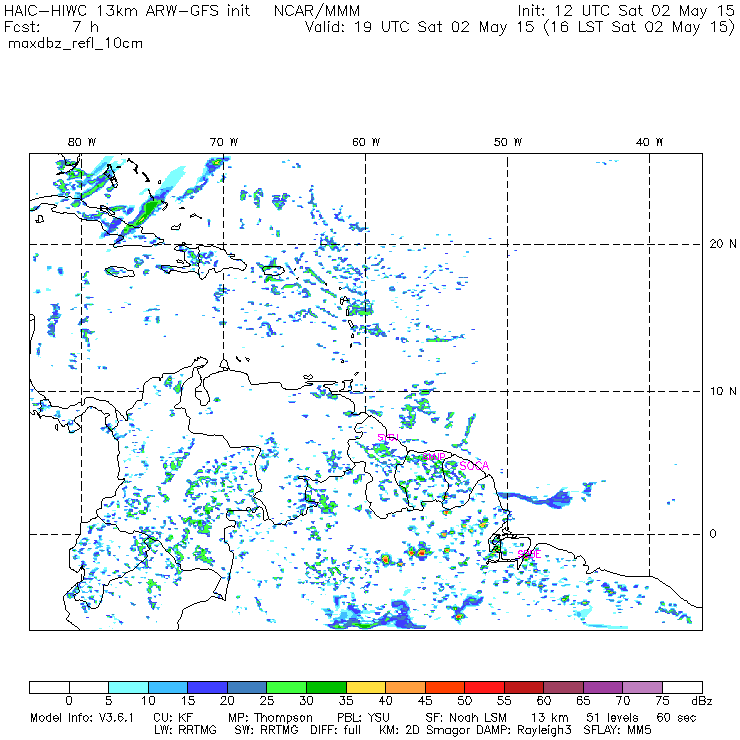Click the 'SF: Noah LSM' text
Screen dimensions: 740x740
click(466, 718)
